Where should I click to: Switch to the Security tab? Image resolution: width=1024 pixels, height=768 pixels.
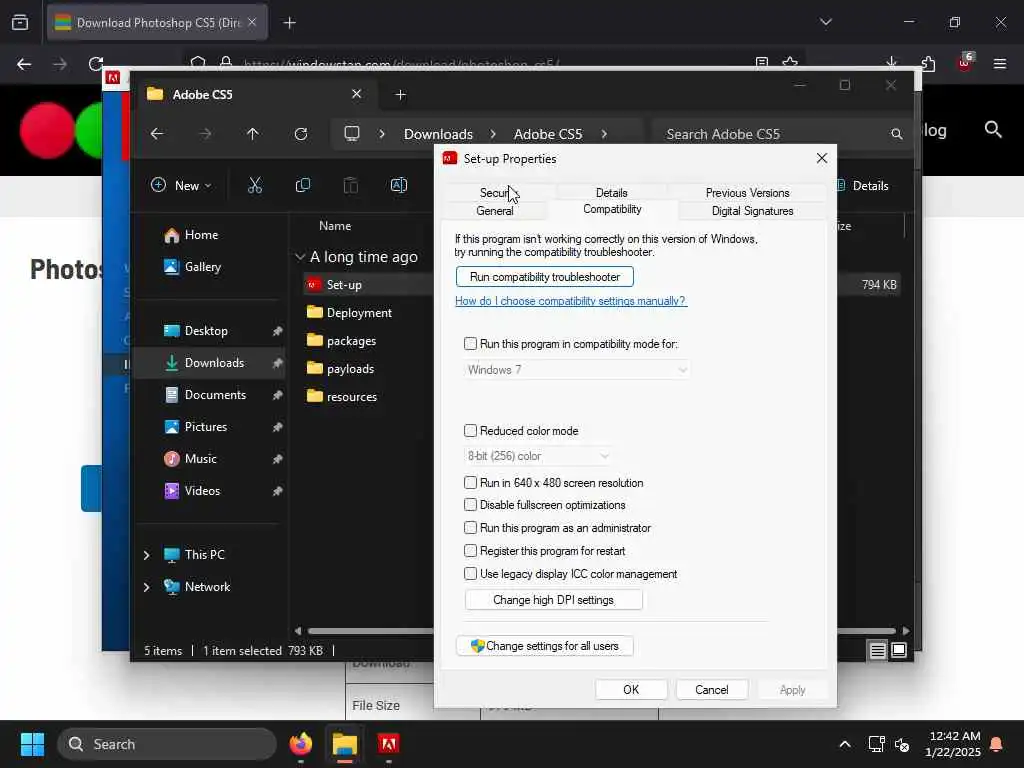[x=500, y=193]
